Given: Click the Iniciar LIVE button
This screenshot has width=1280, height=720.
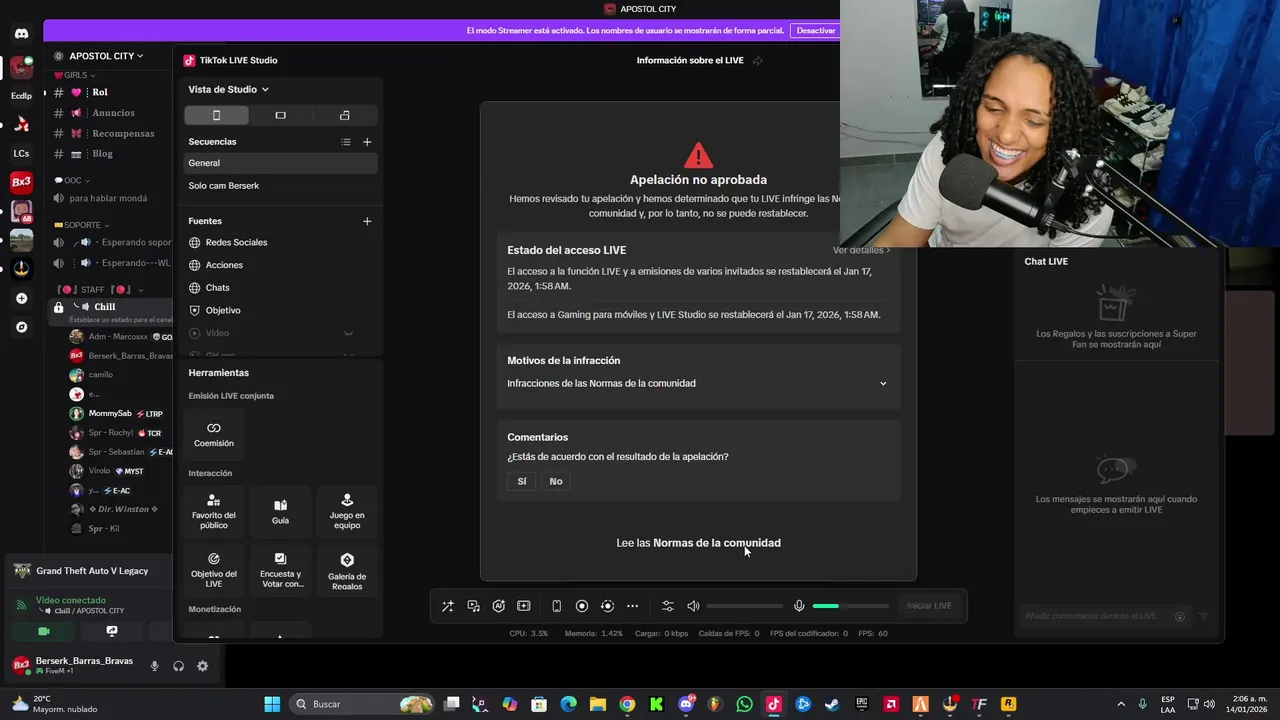Looking at the screenshot, I should tap(929, 606).
